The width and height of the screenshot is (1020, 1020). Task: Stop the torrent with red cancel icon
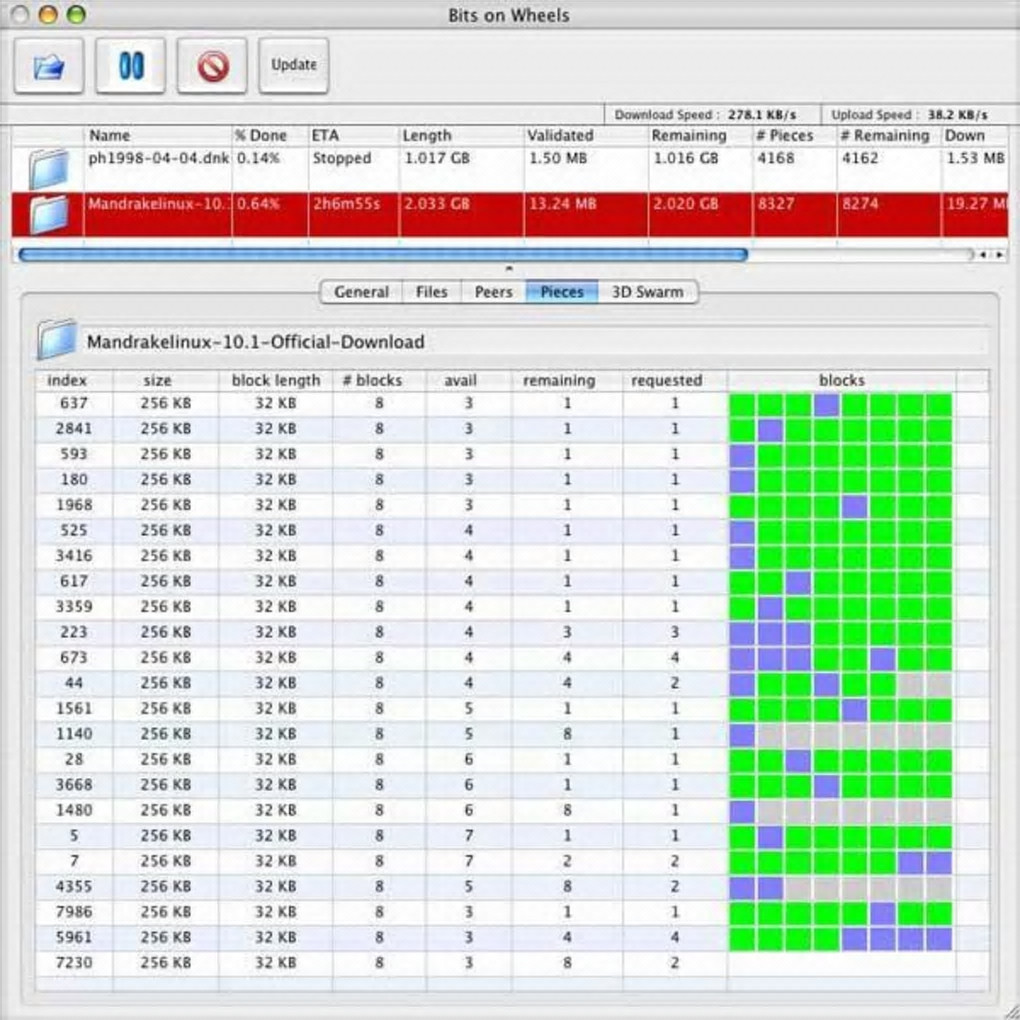[x=212, y=66]
